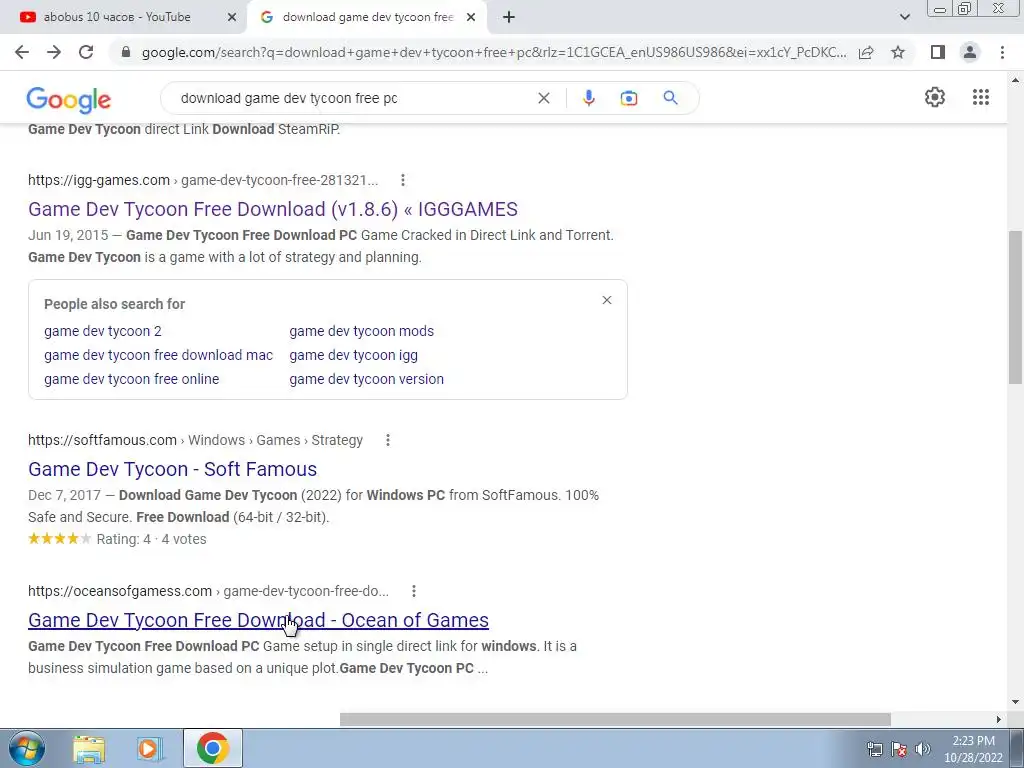Go forward with browser forward arrow
Image resolution: width=1024 pixels, height=768 pixels.
(54, 52)
